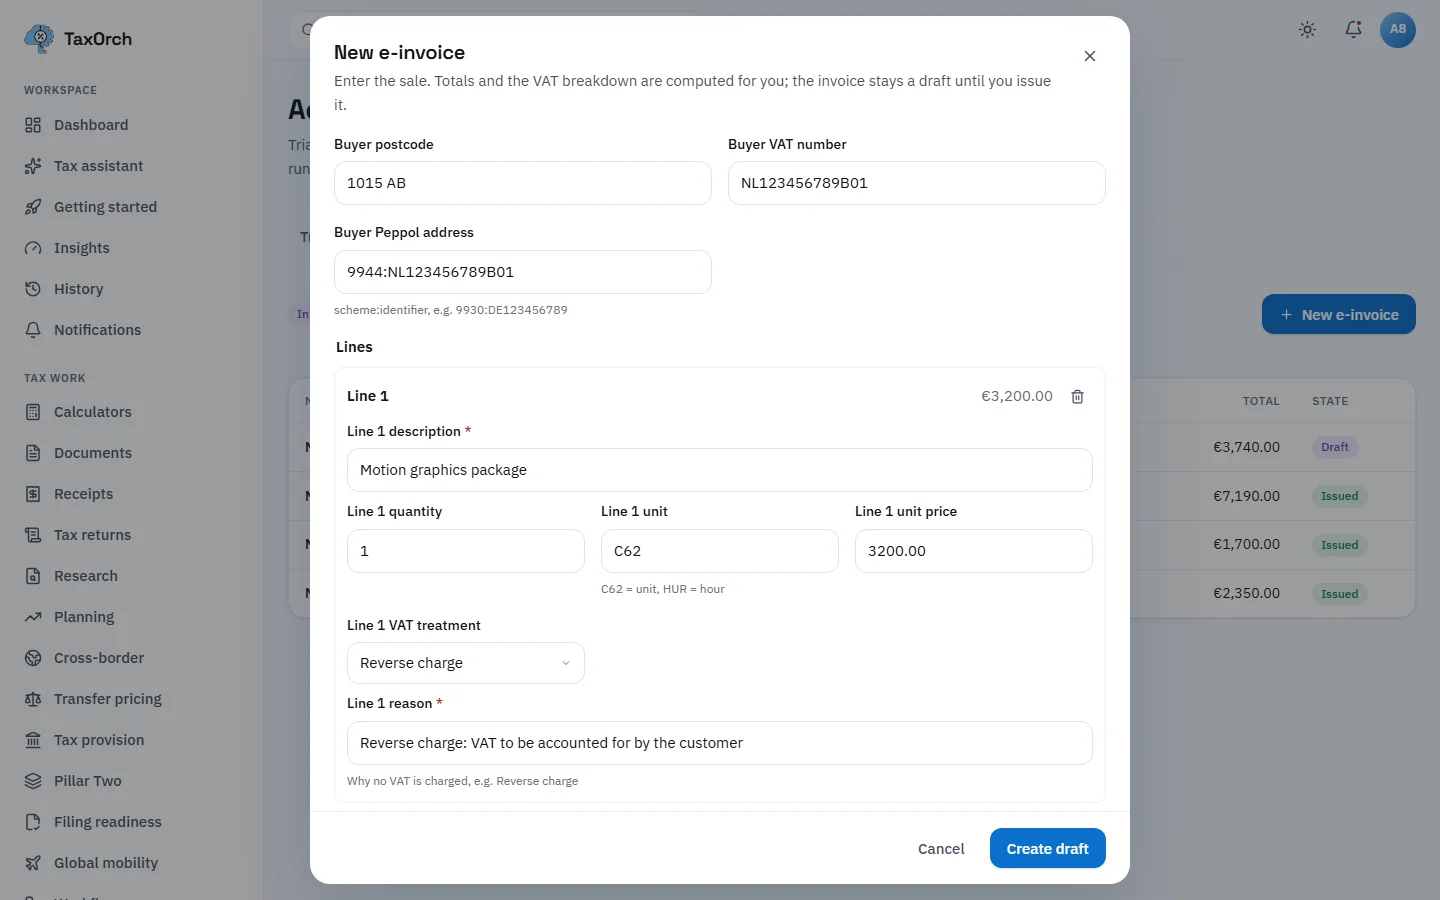Viewport: 1440px width, 900px height.
Task: Edit the Line 1 reason field
Action: (x=720, y=743)
